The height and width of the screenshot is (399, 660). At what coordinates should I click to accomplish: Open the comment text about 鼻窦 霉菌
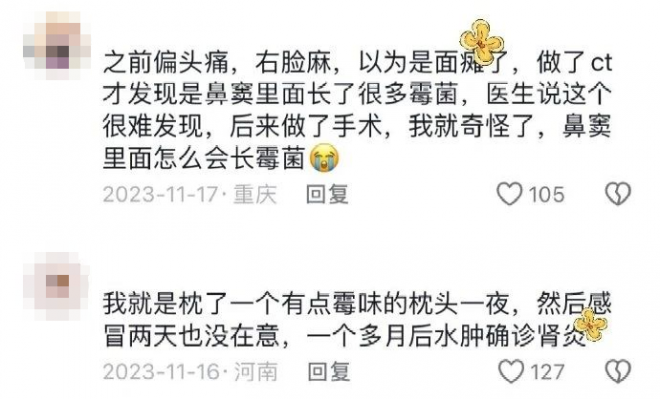click(357, 110)
